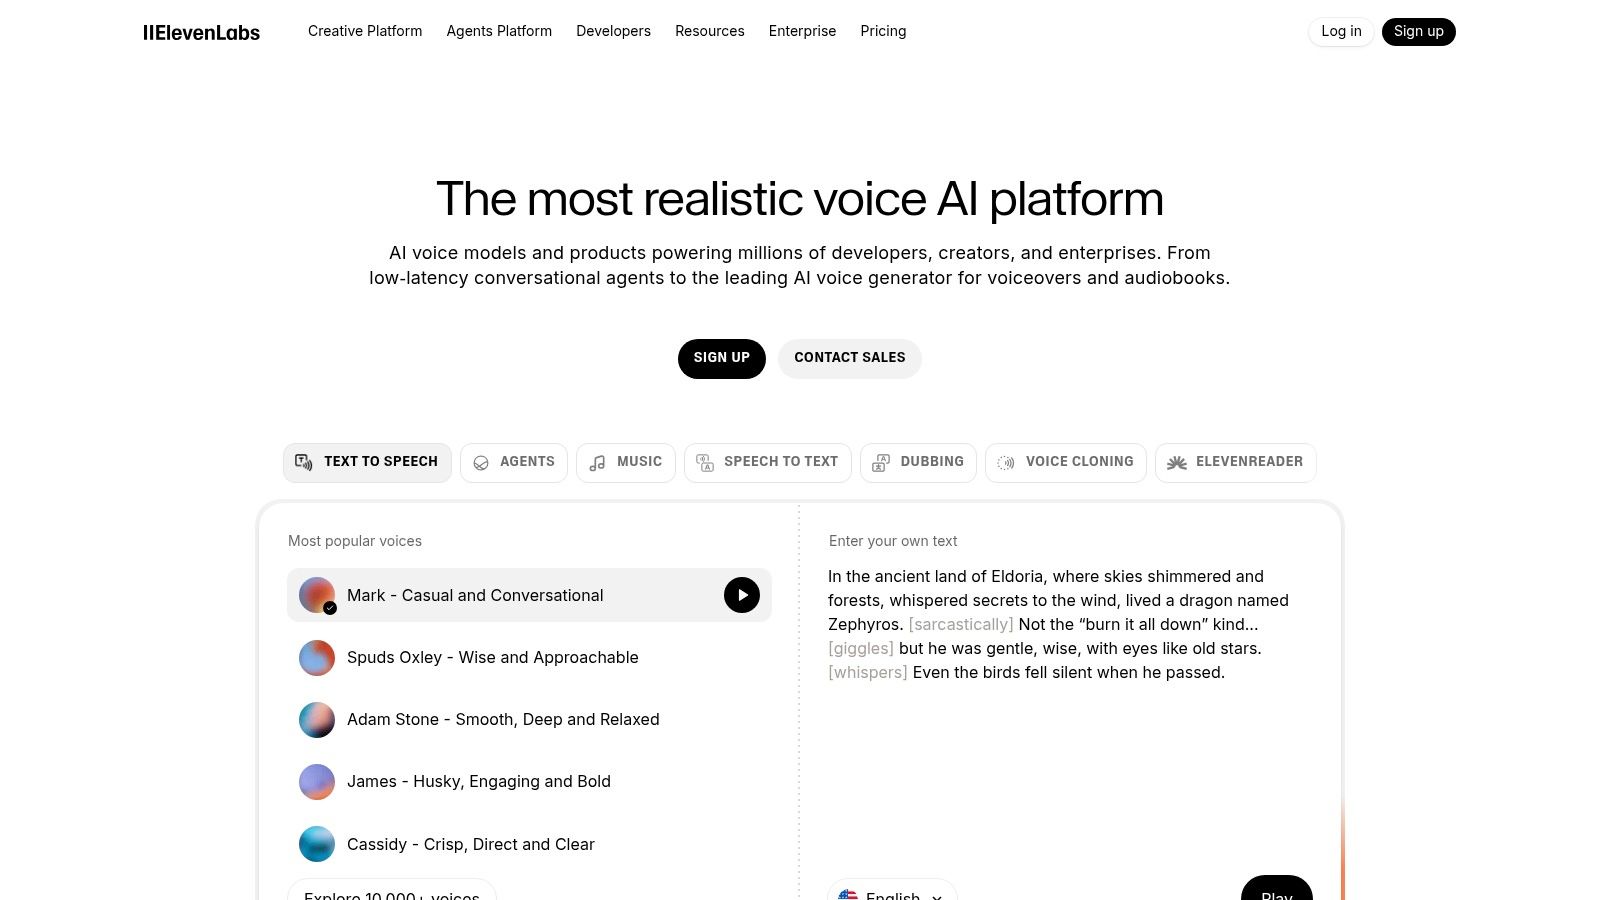The height and width of the screenshot is (900, 1600).
Task: Switch to the Adam Stone voice
Action: coord(503,719)
